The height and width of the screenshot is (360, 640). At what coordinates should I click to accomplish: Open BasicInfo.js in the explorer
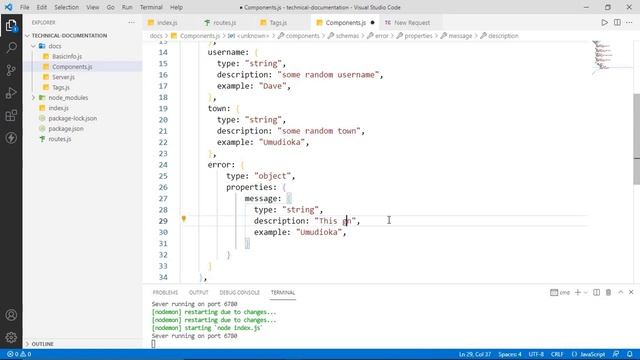(x=67, y=56)
